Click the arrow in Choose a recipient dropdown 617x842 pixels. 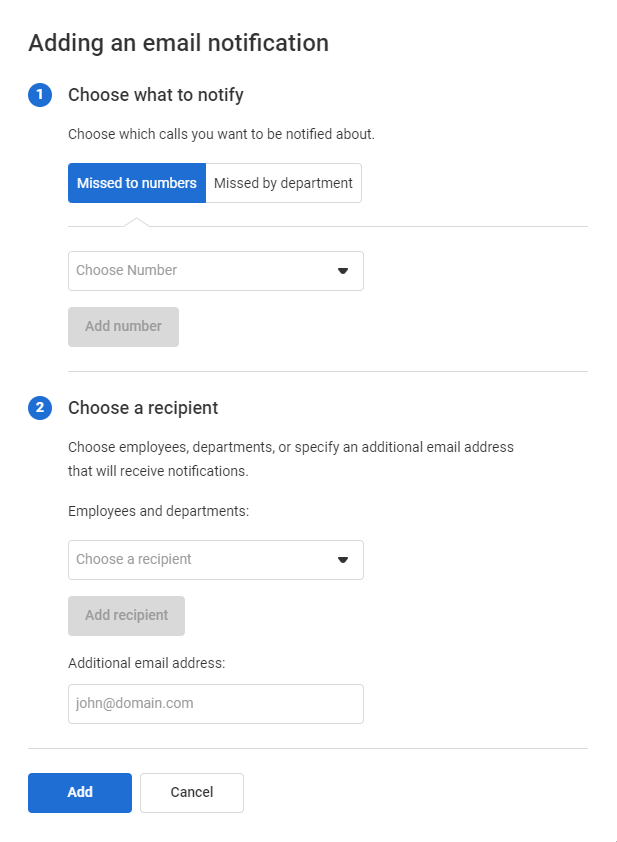pyautogui.click(x=343, y=560)
